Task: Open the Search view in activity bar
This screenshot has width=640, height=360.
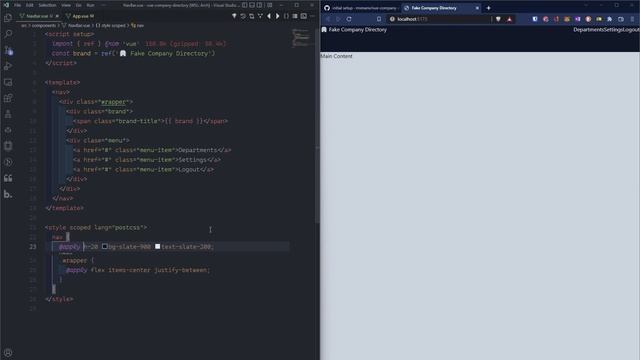Action: click(x=8, y=34)
